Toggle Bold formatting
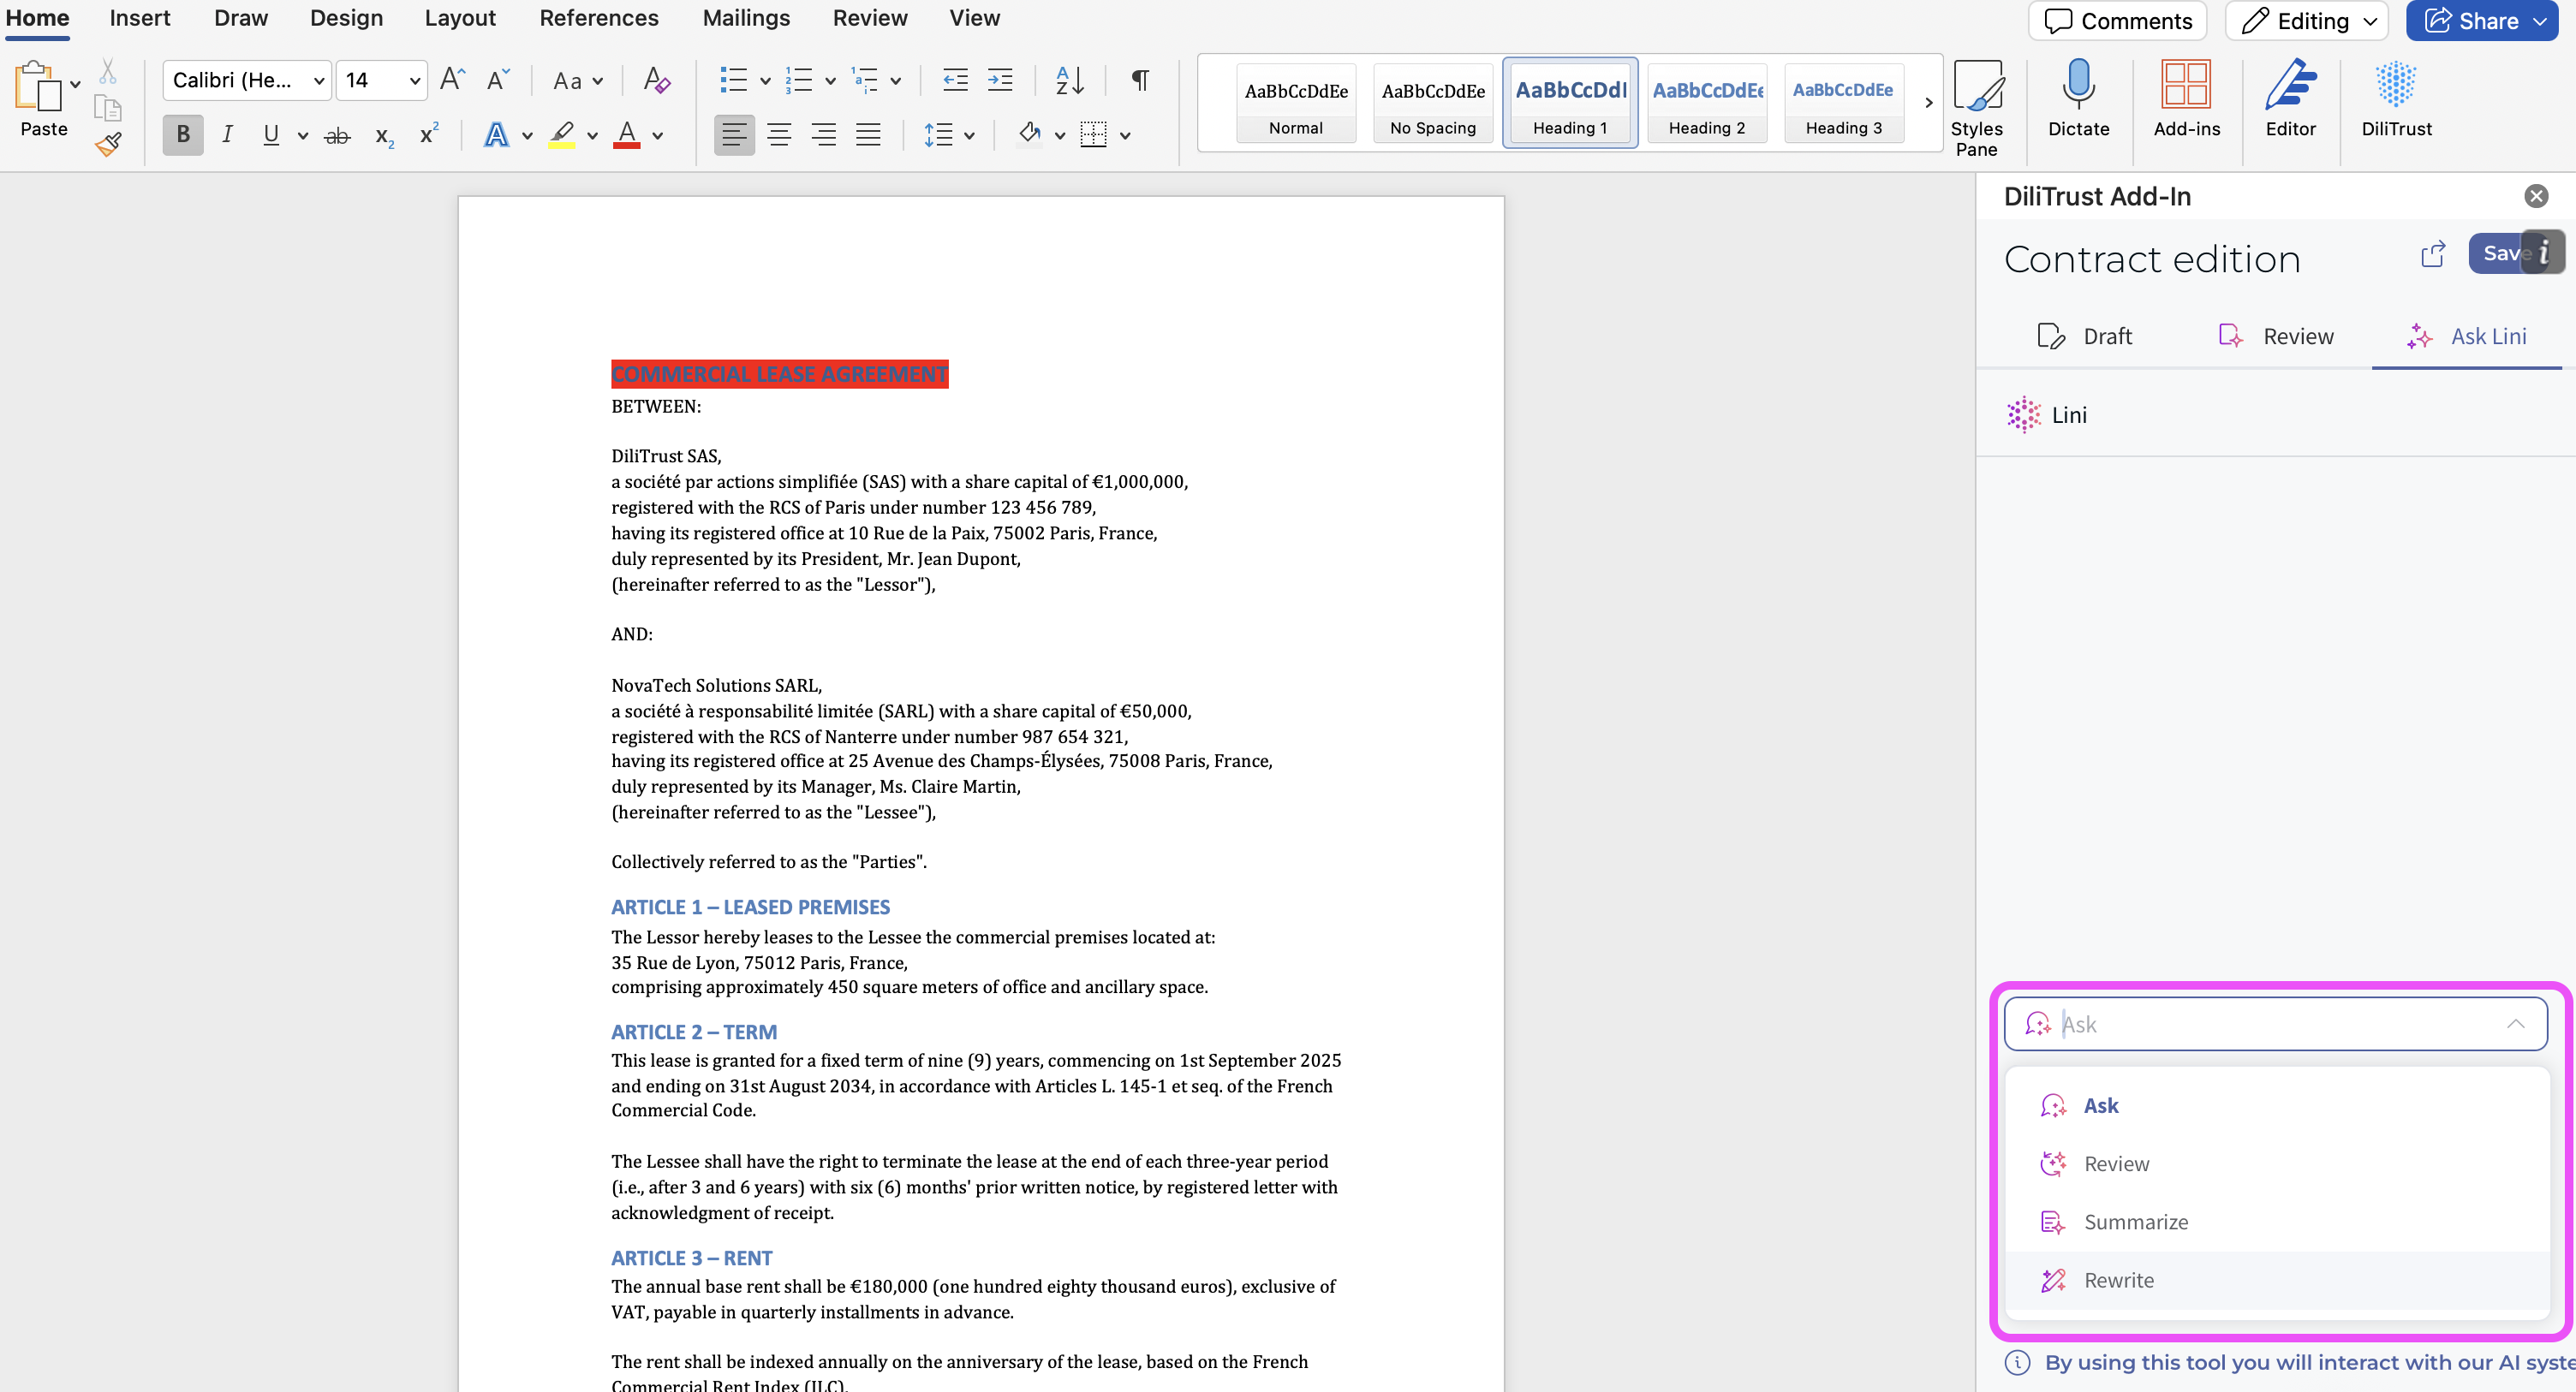The width and height of the screenshot is (2576, 1392). [x=183, y=135]
